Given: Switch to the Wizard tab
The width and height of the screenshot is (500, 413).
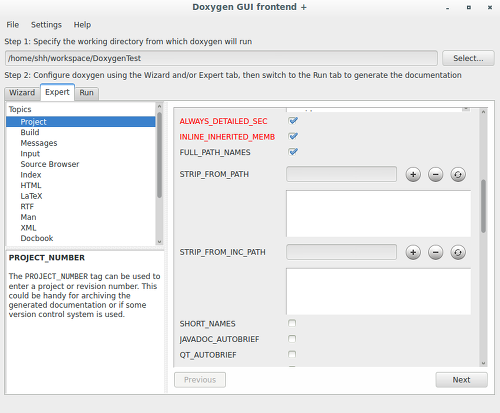Looking at the screenshot, I should coord(22,93).
